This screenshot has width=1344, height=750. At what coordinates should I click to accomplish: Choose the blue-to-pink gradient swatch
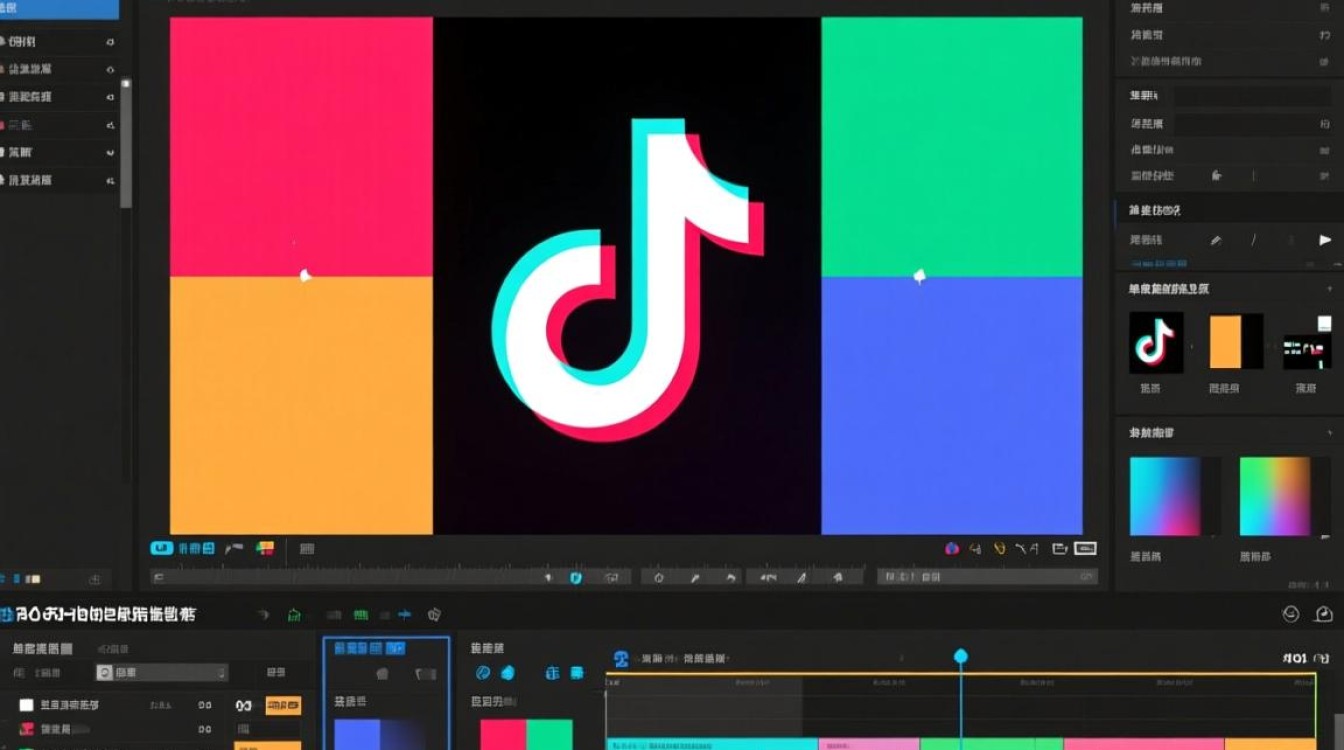pos(1174,496)
